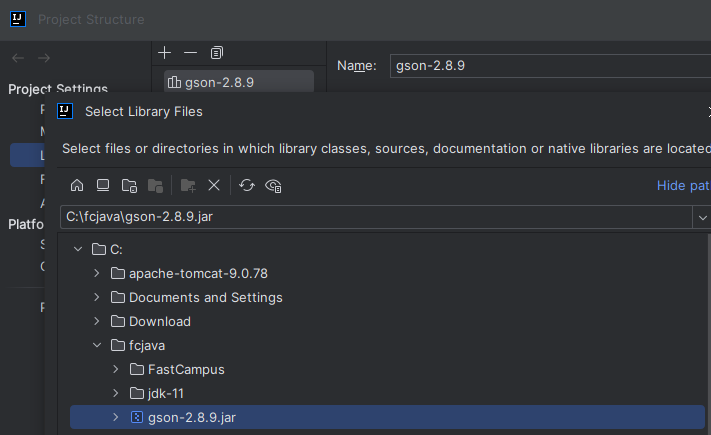711x435 pixels.
Task: Click the New Folder icon
Action: point(188,186)
